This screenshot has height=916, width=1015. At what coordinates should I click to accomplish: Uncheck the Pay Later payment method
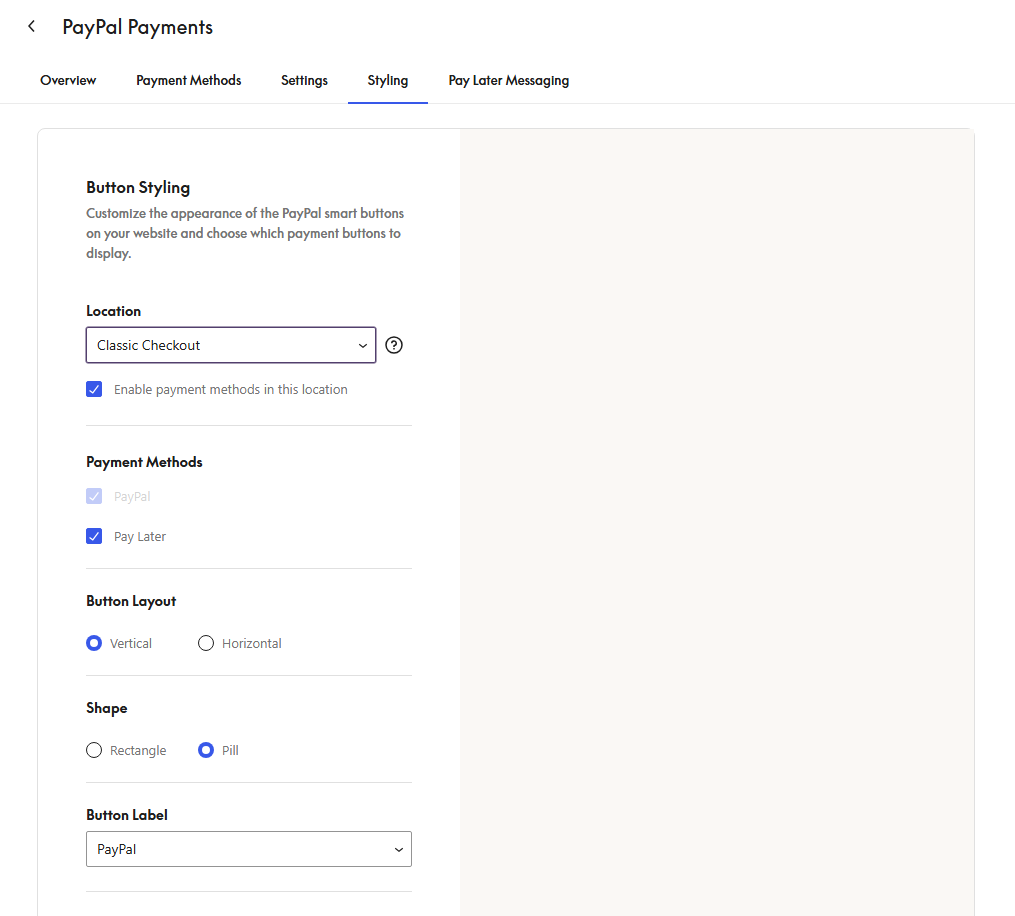(x=94, y=537)
